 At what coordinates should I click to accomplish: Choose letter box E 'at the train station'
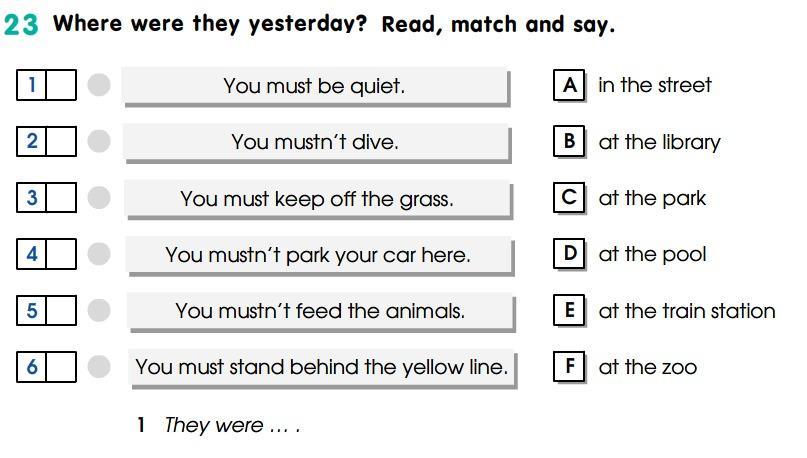[569, 310]
